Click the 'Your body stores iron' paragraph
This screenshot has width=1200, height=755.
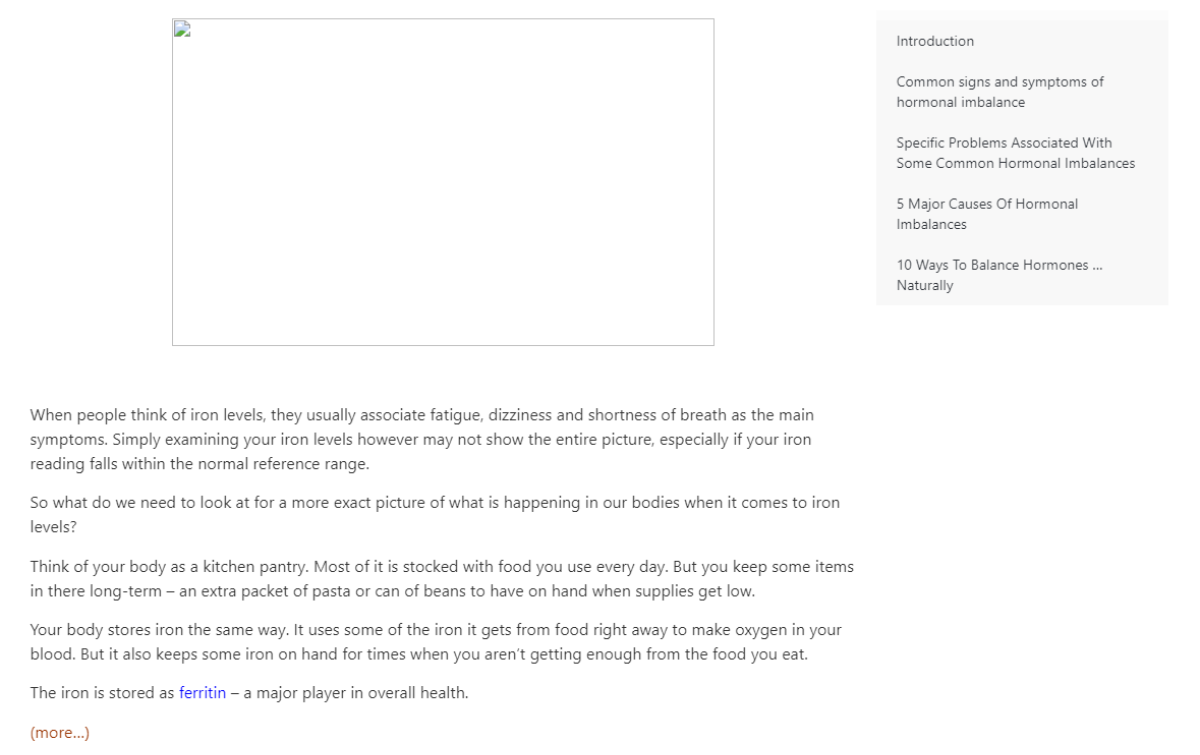click(435, 639)
